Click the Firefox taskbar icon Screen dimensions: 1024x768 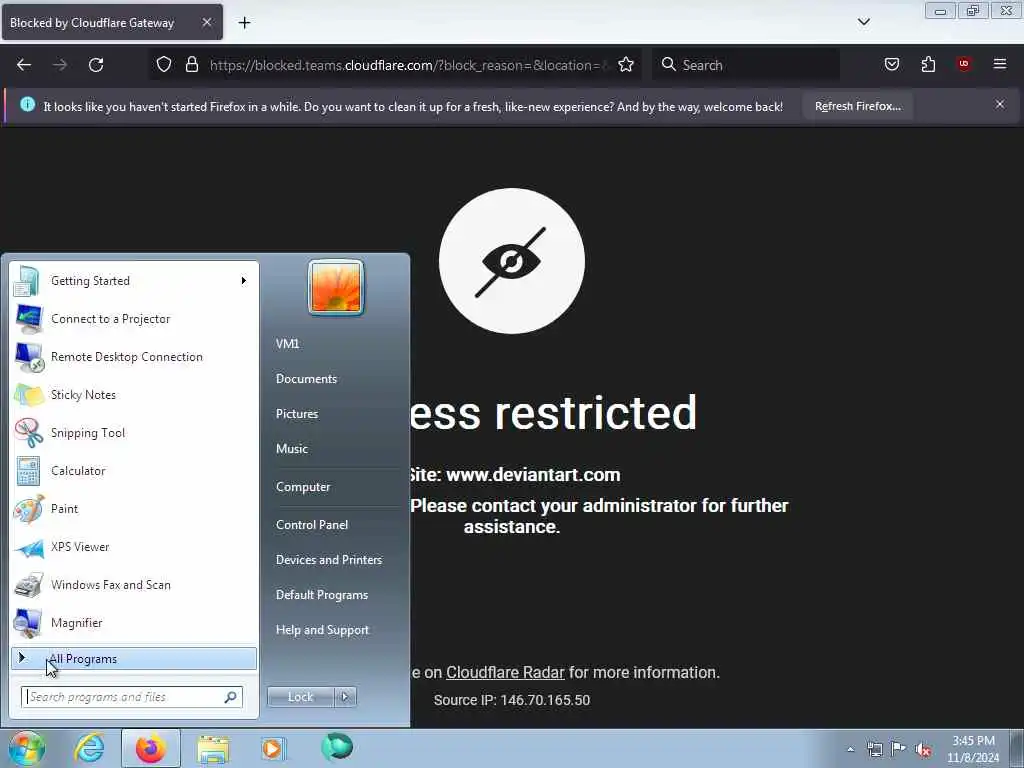coord(151,748)
